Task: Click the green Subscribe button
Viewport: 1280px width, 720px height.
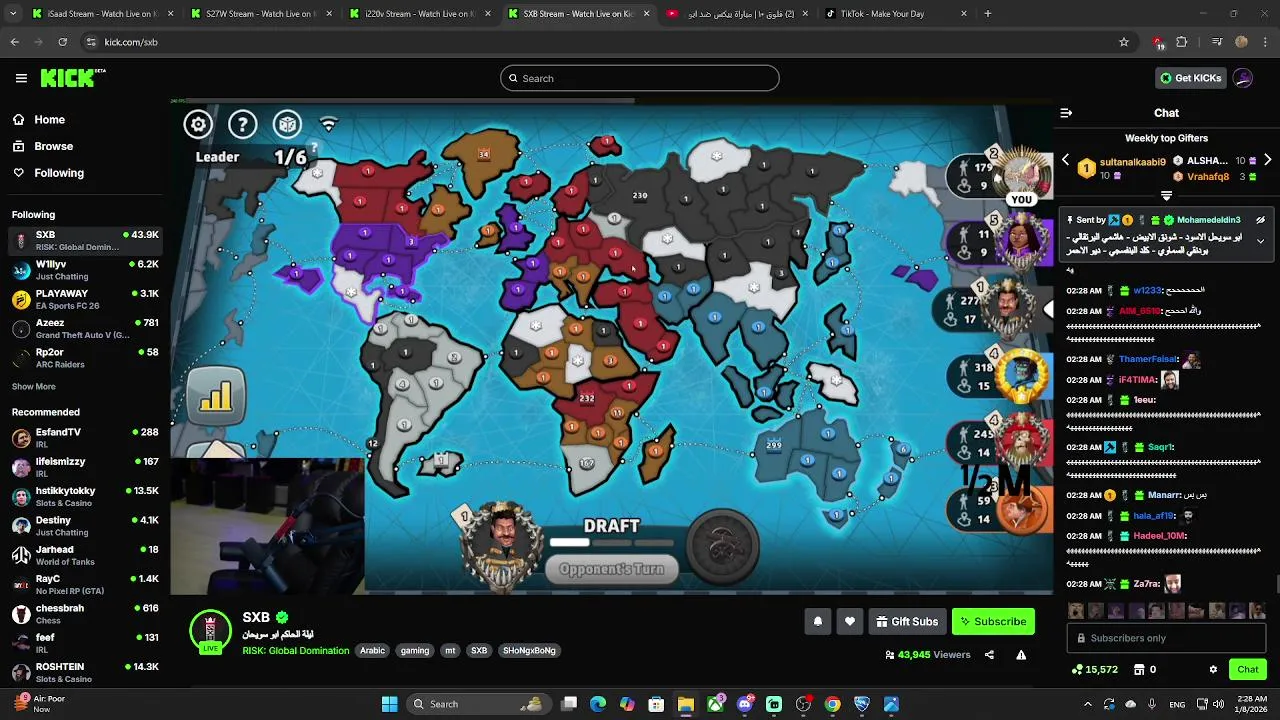Action: click(x=993, y=622)
